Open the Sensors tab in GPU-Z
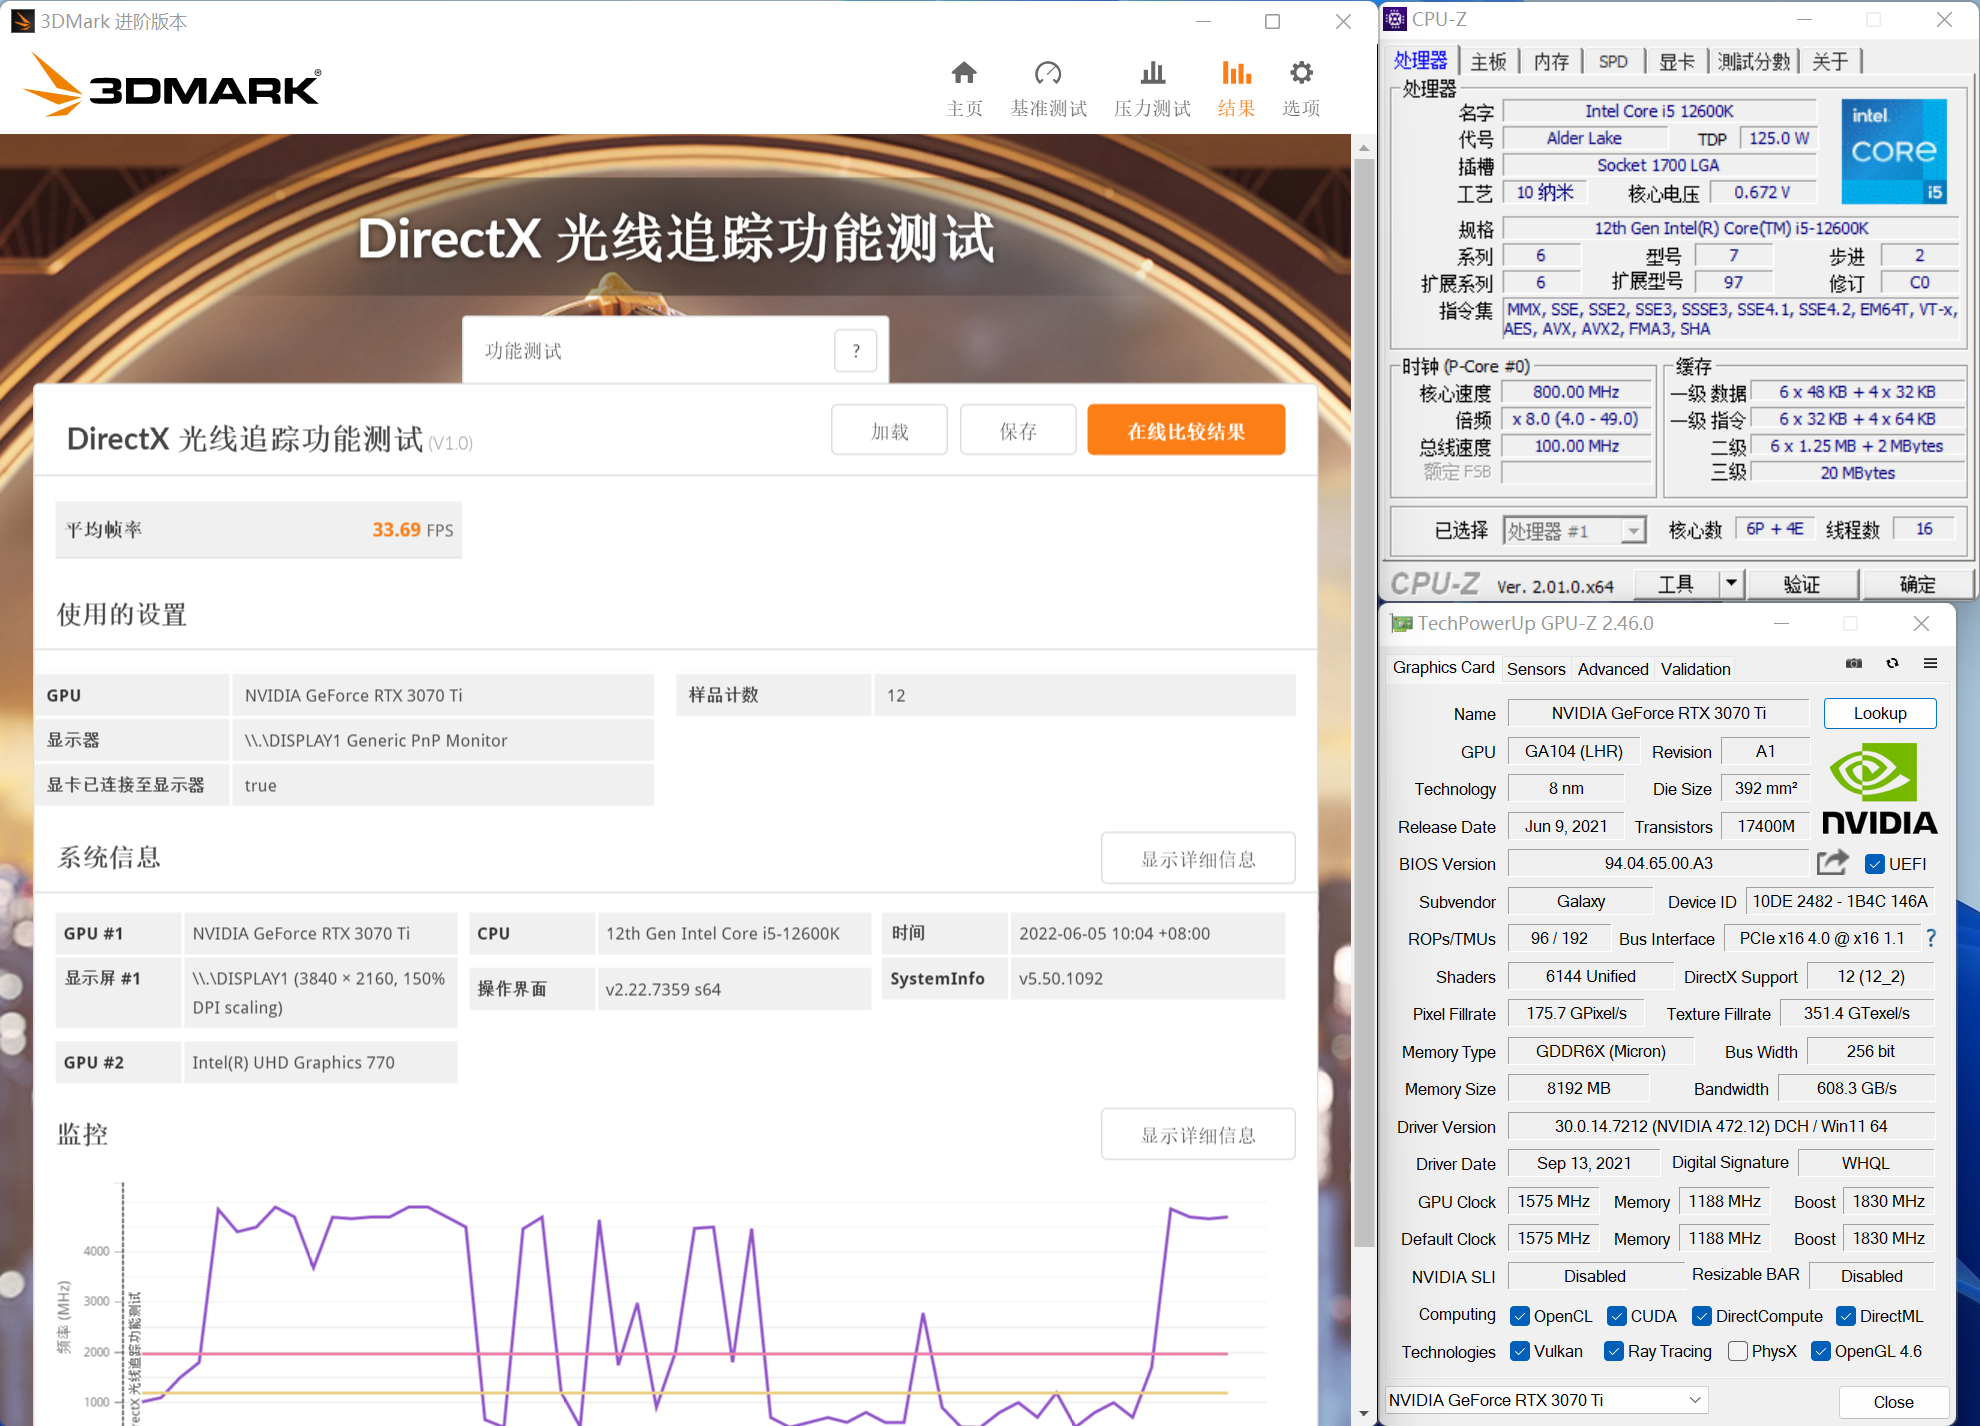Image resolution: width=1980 pixels, height=1426 pixels. point(1536,668)
